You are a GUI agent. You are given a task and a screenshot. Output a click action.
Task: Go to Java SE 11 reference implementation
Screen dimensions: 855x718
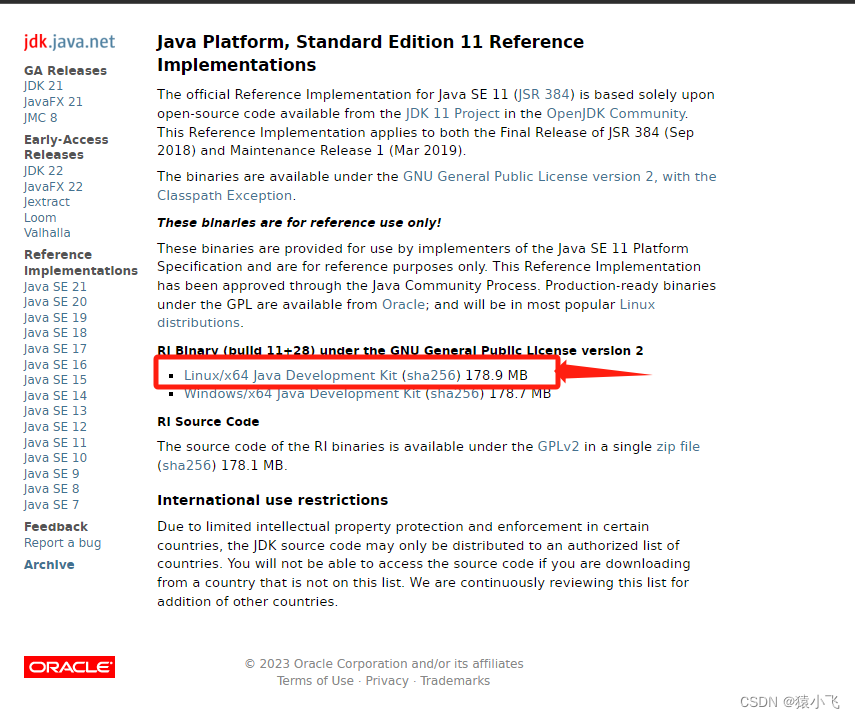pyautogui.click(x=55, y=442)
